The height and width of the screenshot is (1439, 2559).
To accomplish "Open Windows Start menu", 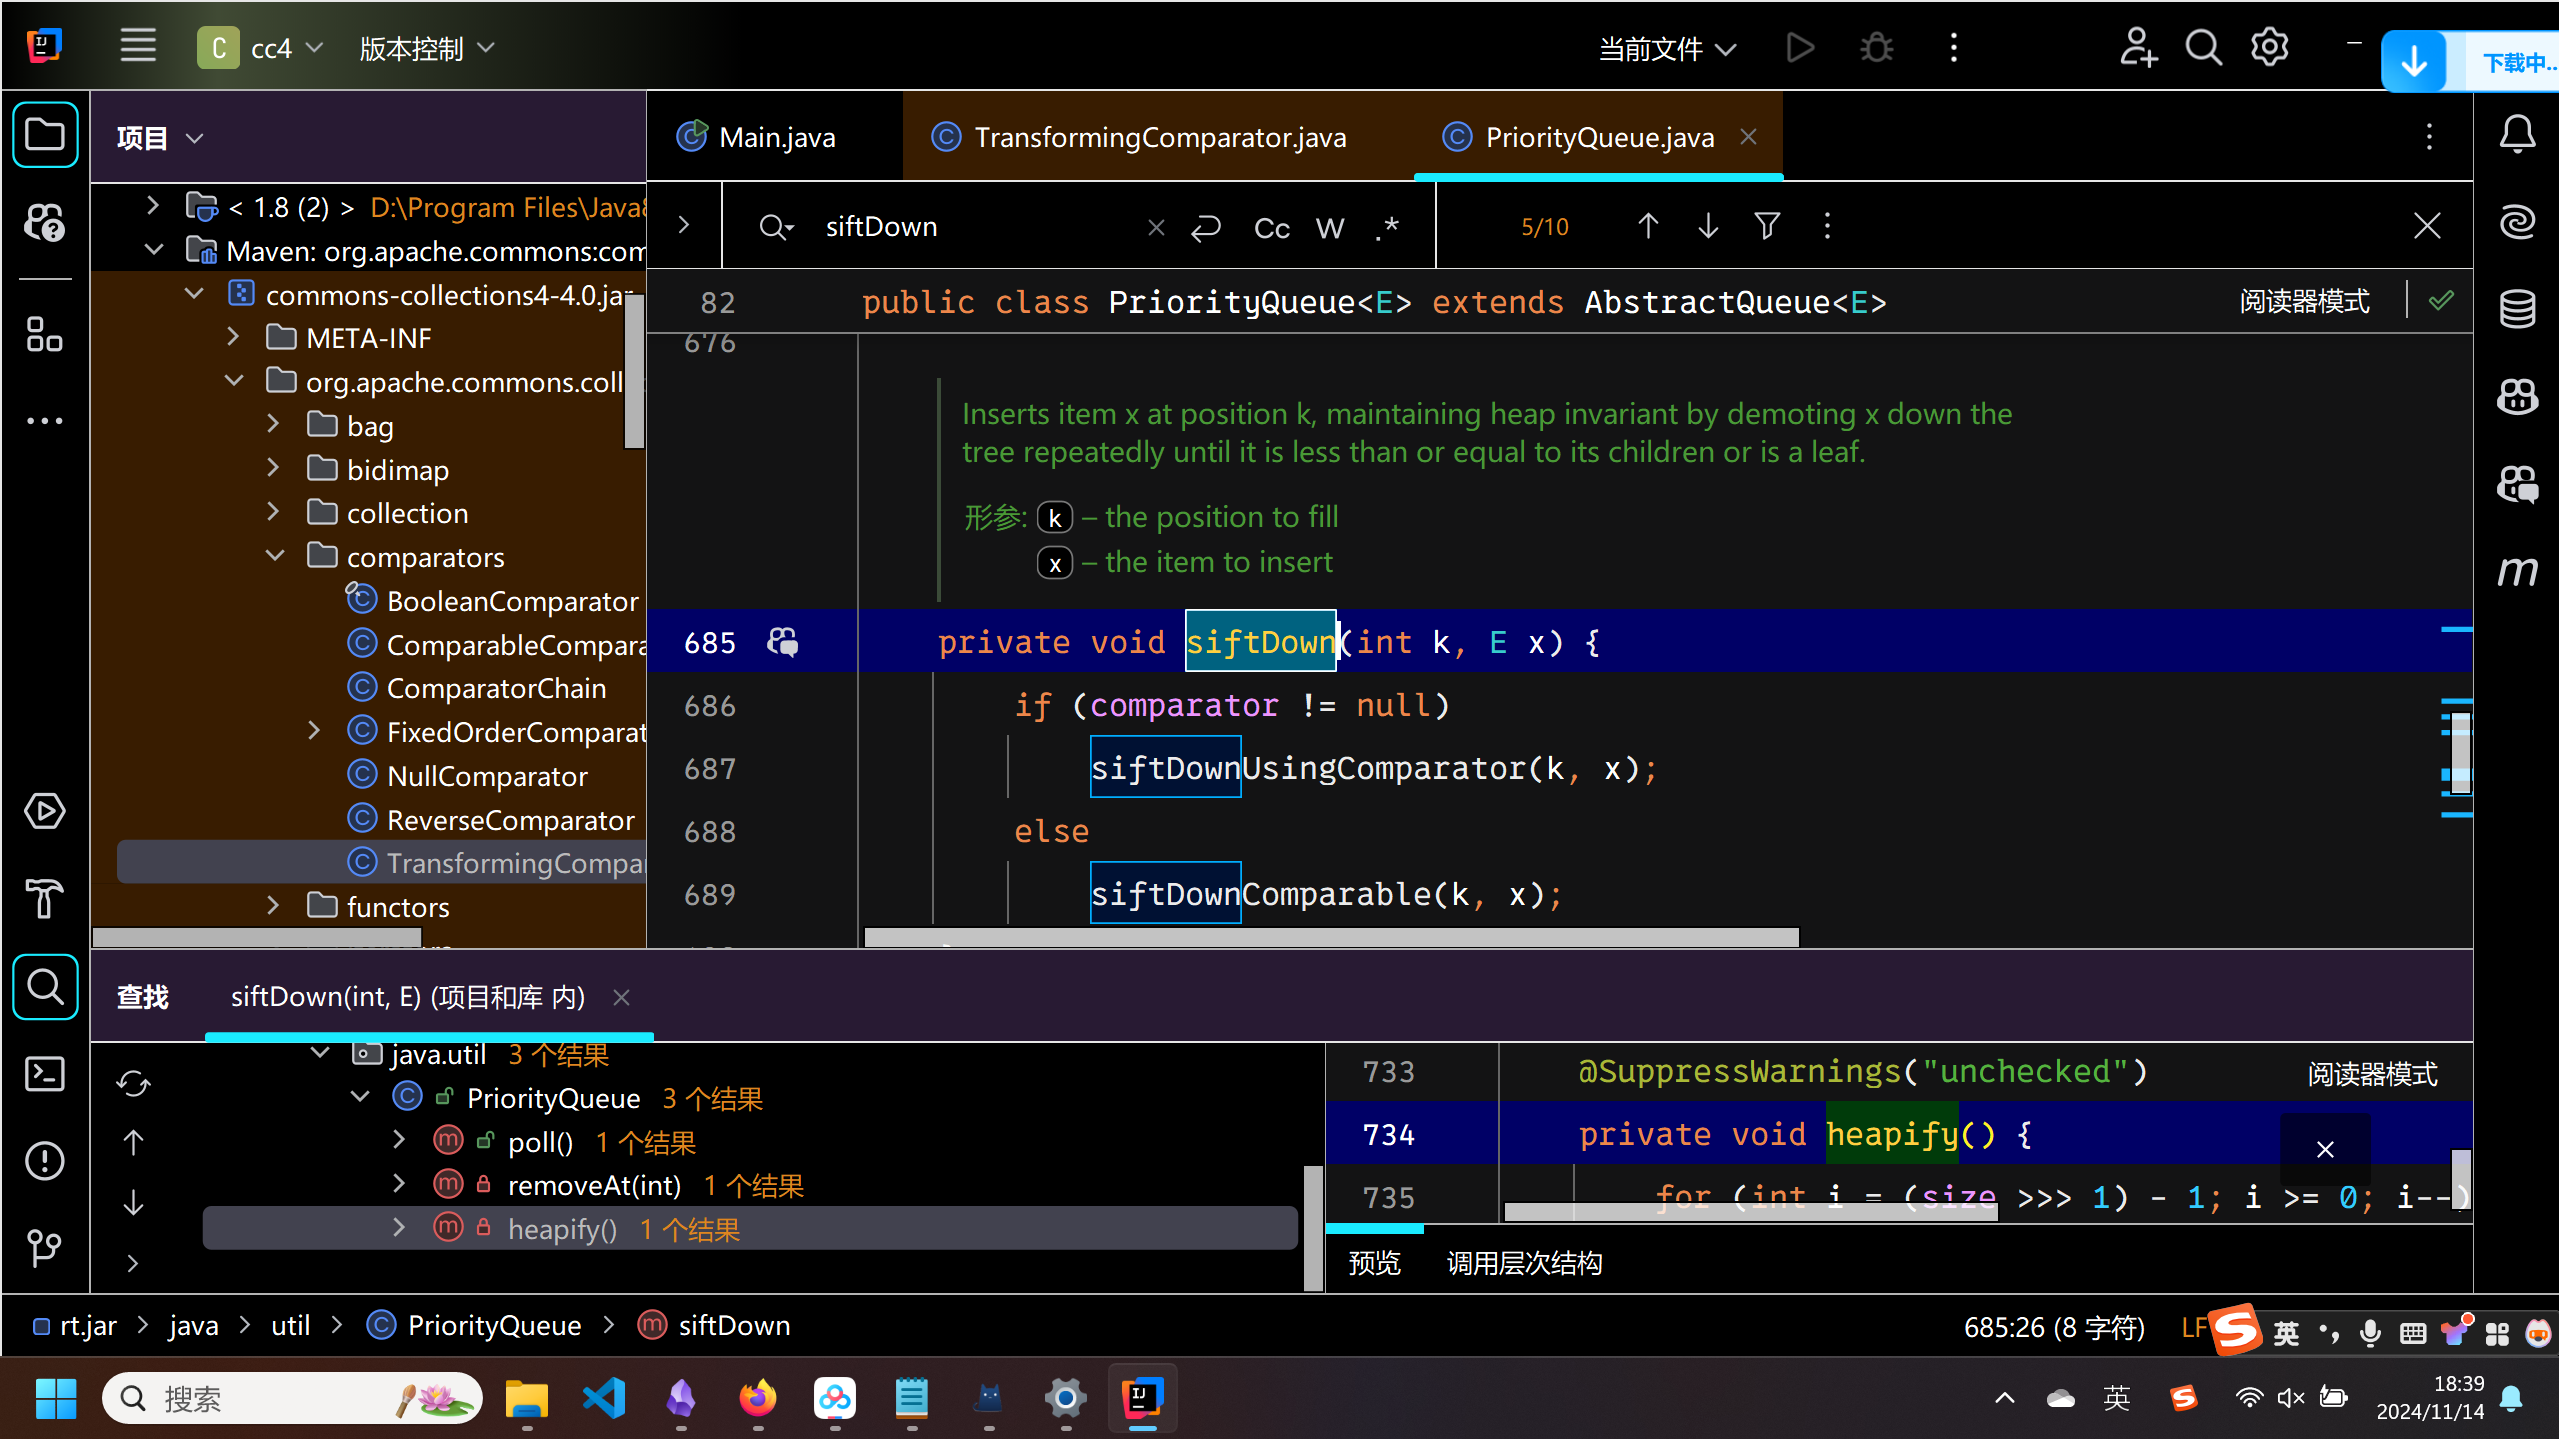I will 55,1398.
